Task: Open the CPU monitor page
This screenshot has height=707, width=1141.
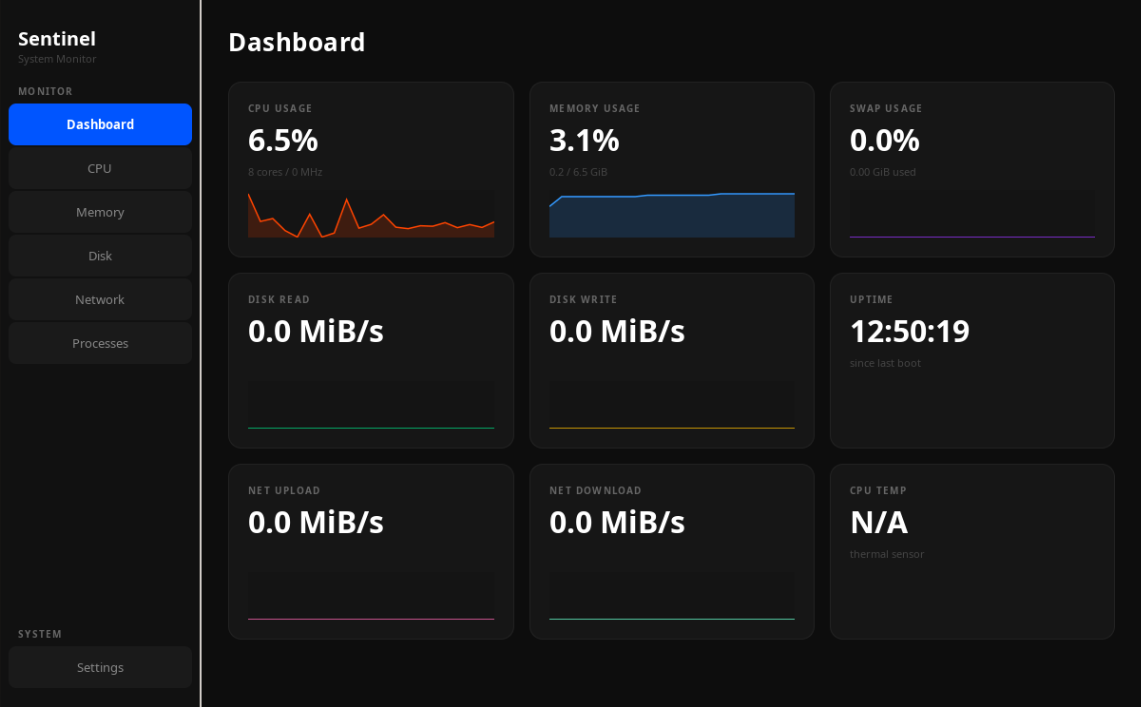Action: [100, 168]
